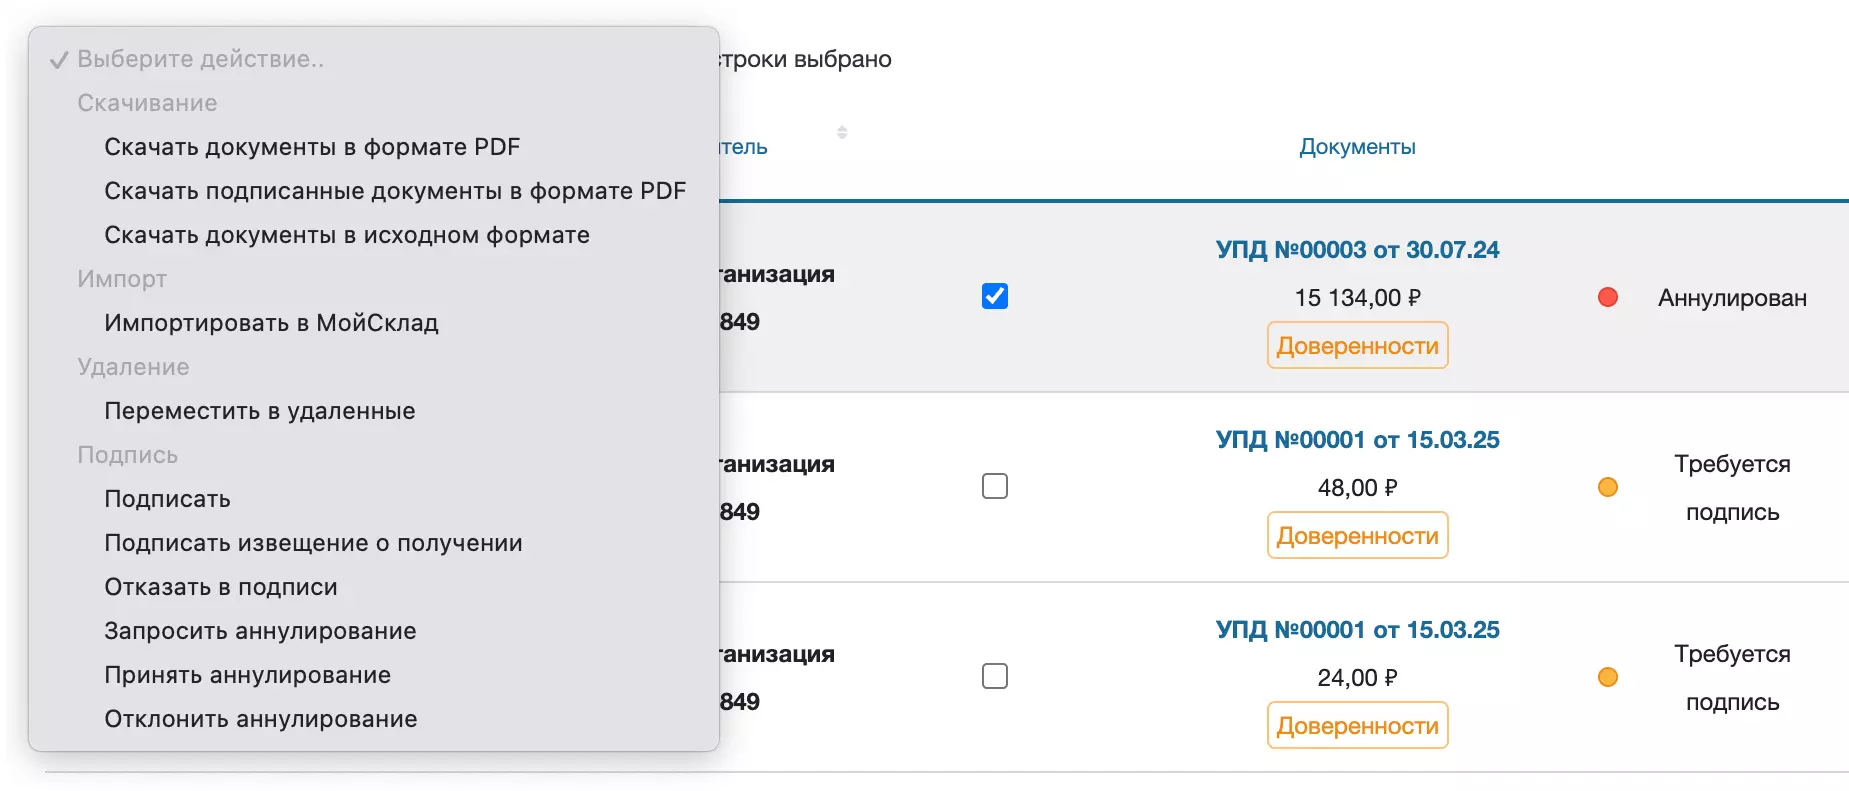This screenshot has height=791, width=1849.
Task: Tick the checkbox for the 48,00 ₽ row
Action: pos(995,486)
